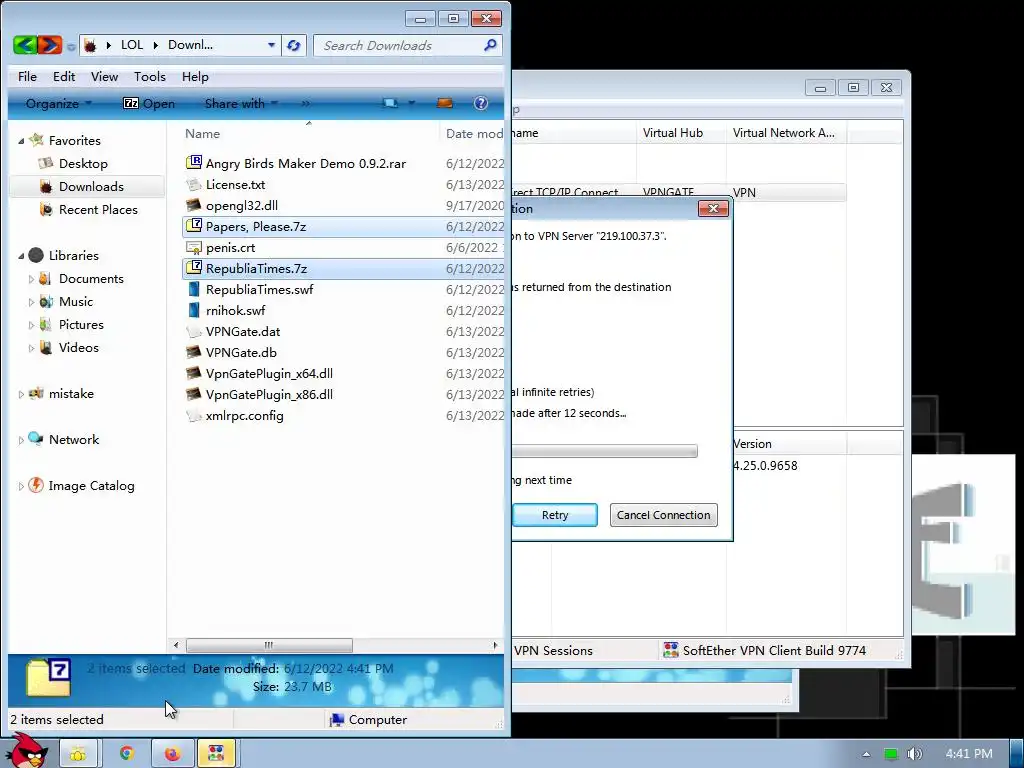This screenshot has width=1024, height=768.
Task: Go back with green arrow button
Action: (x=25, y=45)
